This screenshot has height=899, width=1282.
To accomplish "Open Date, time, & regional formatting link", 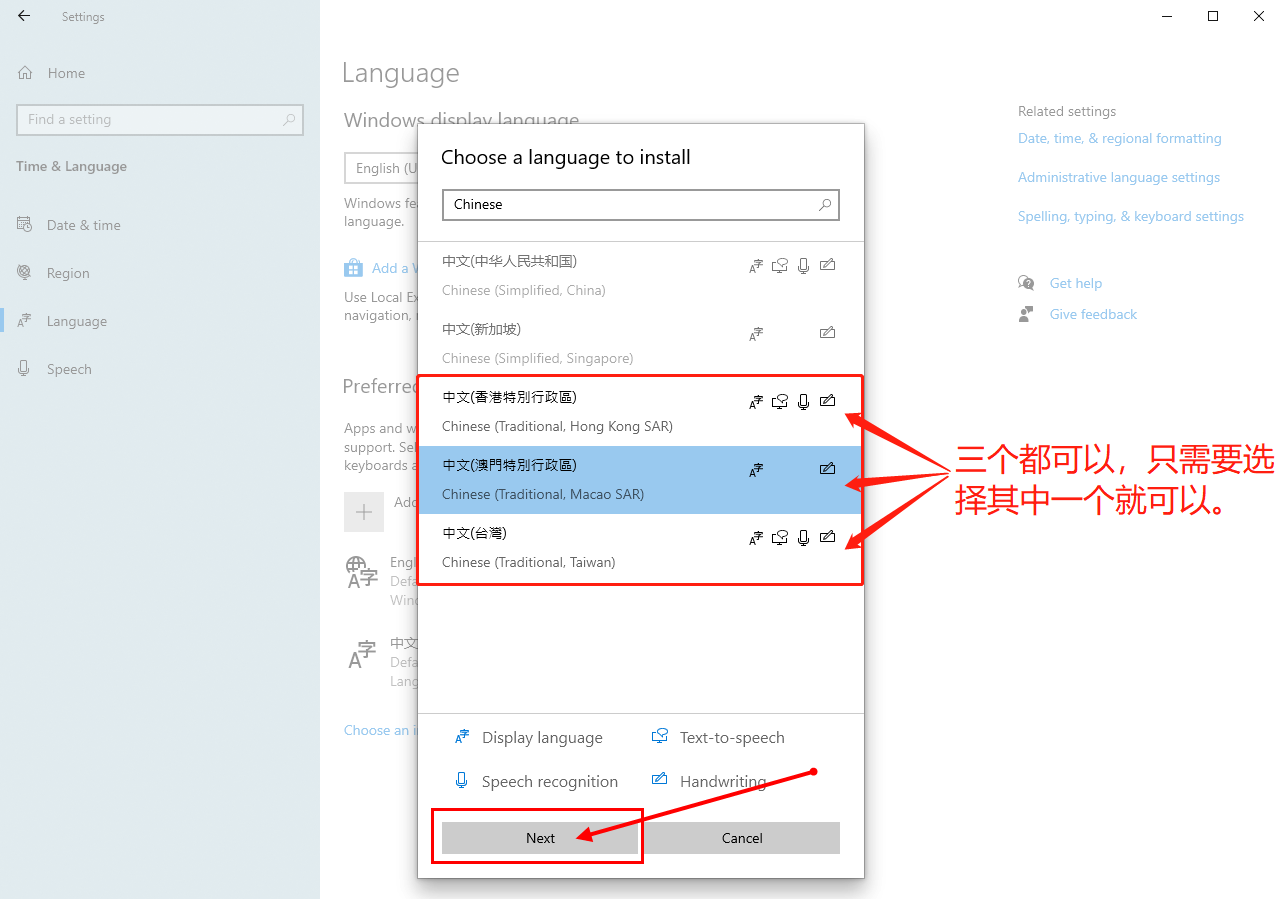I will pyautogui.click(x=1120, y=138).
